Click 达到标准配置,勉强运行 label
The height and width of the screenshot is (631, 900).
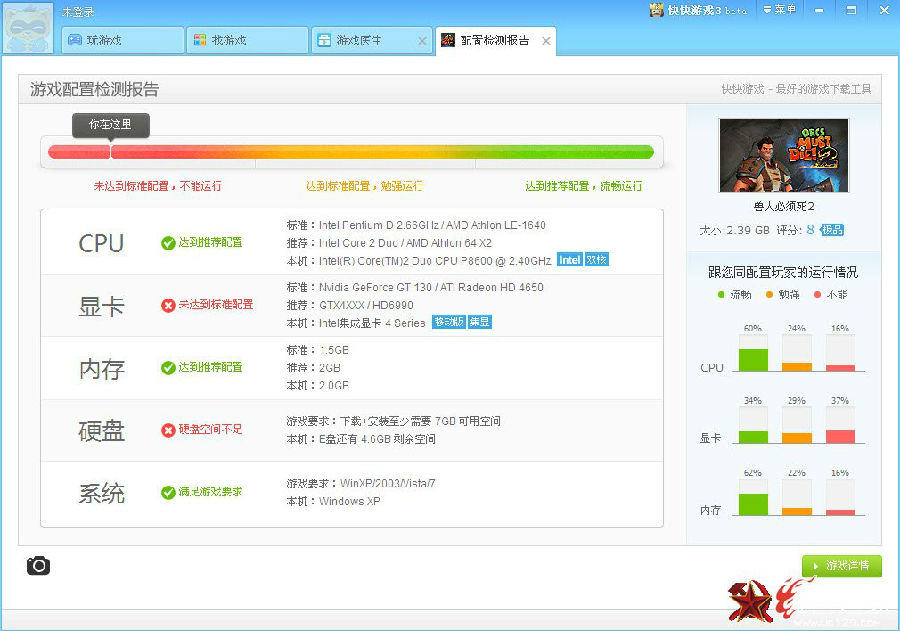click(x=364, y=186)
